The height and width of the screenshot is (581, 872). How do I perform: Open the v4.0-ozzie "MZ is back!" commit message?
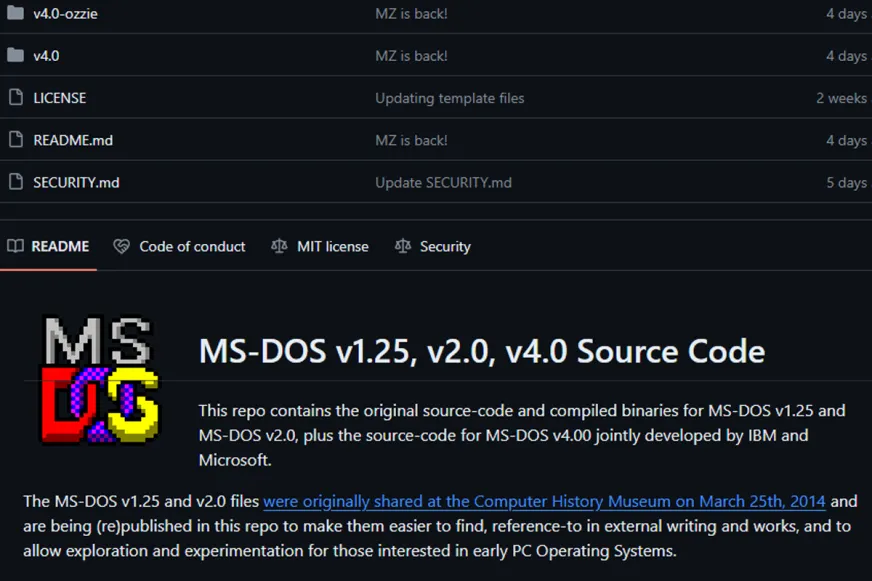(412, 13)
